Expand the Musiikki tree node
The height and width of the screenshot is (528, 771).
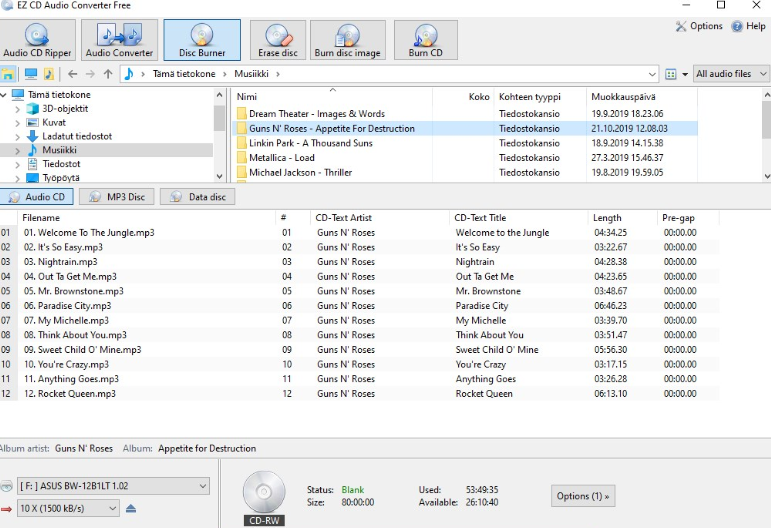(x=18, y=150)
